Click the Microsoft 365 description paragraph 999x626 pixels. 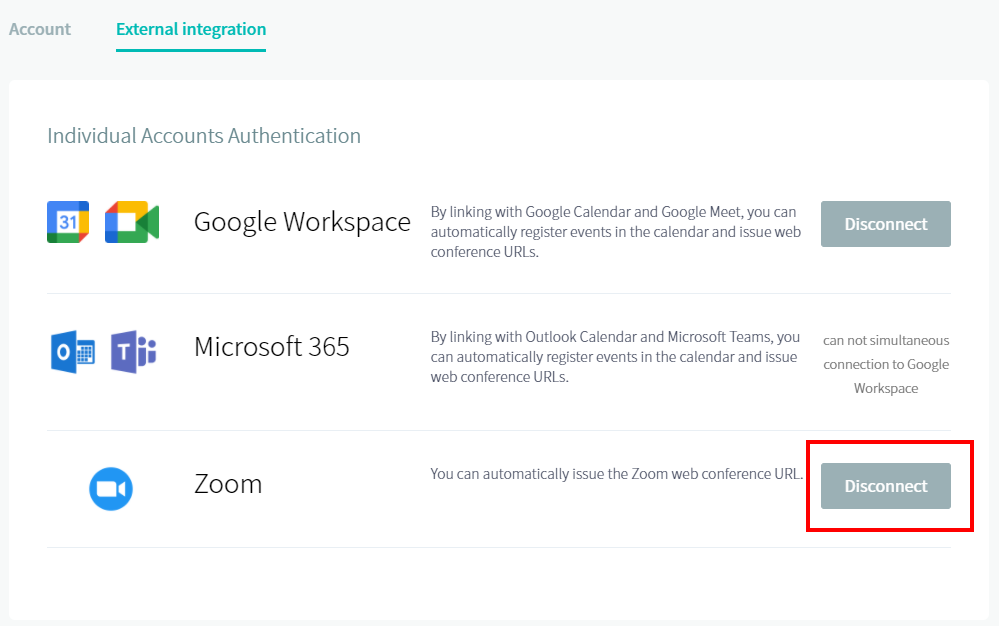(615, 357)
